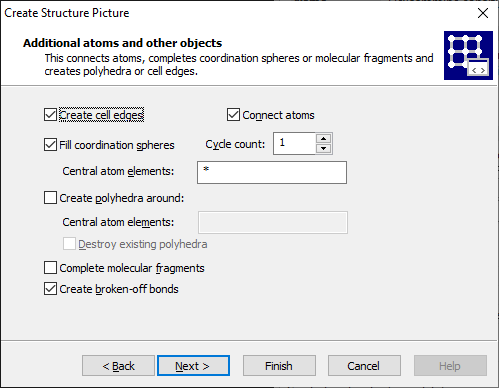Proceed with the Next button
Viewport: 499px width, 388px height.
193,366
